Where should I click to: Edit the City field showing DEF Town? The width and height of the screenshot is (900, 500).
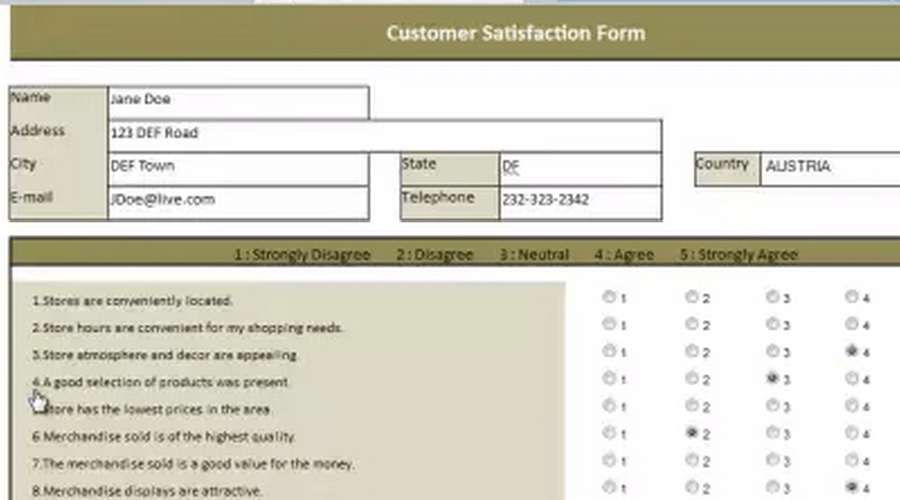pos(238,169)
